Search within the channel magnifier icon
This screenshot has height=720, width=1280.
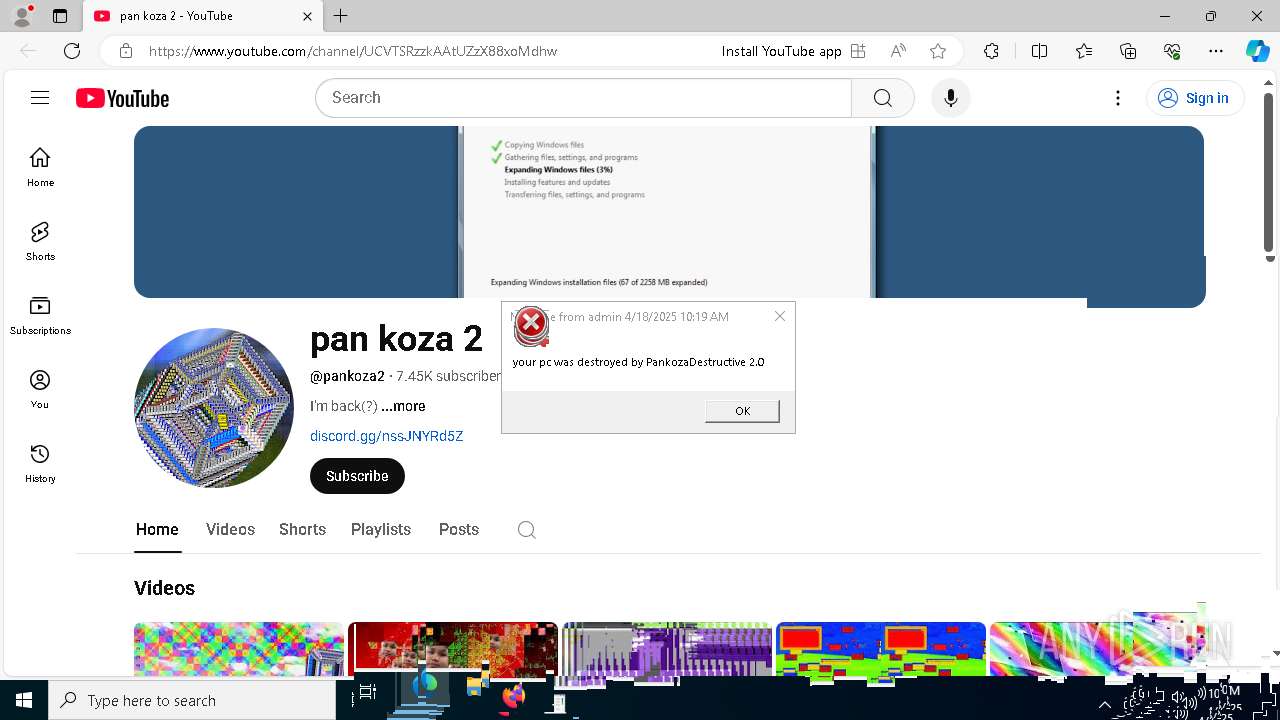527,530
